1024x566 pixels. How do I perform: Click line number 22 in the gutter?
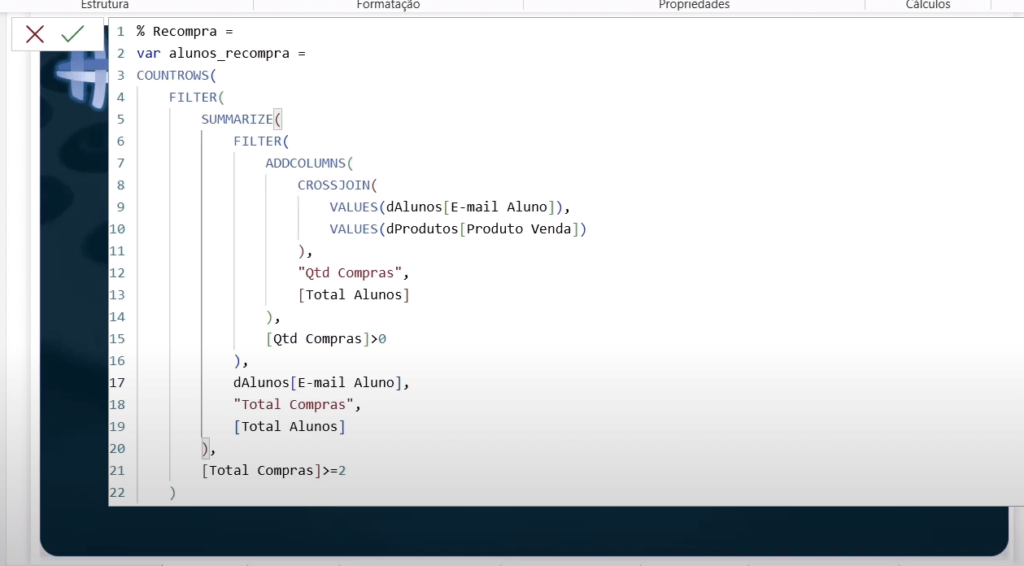click(120, 492)
